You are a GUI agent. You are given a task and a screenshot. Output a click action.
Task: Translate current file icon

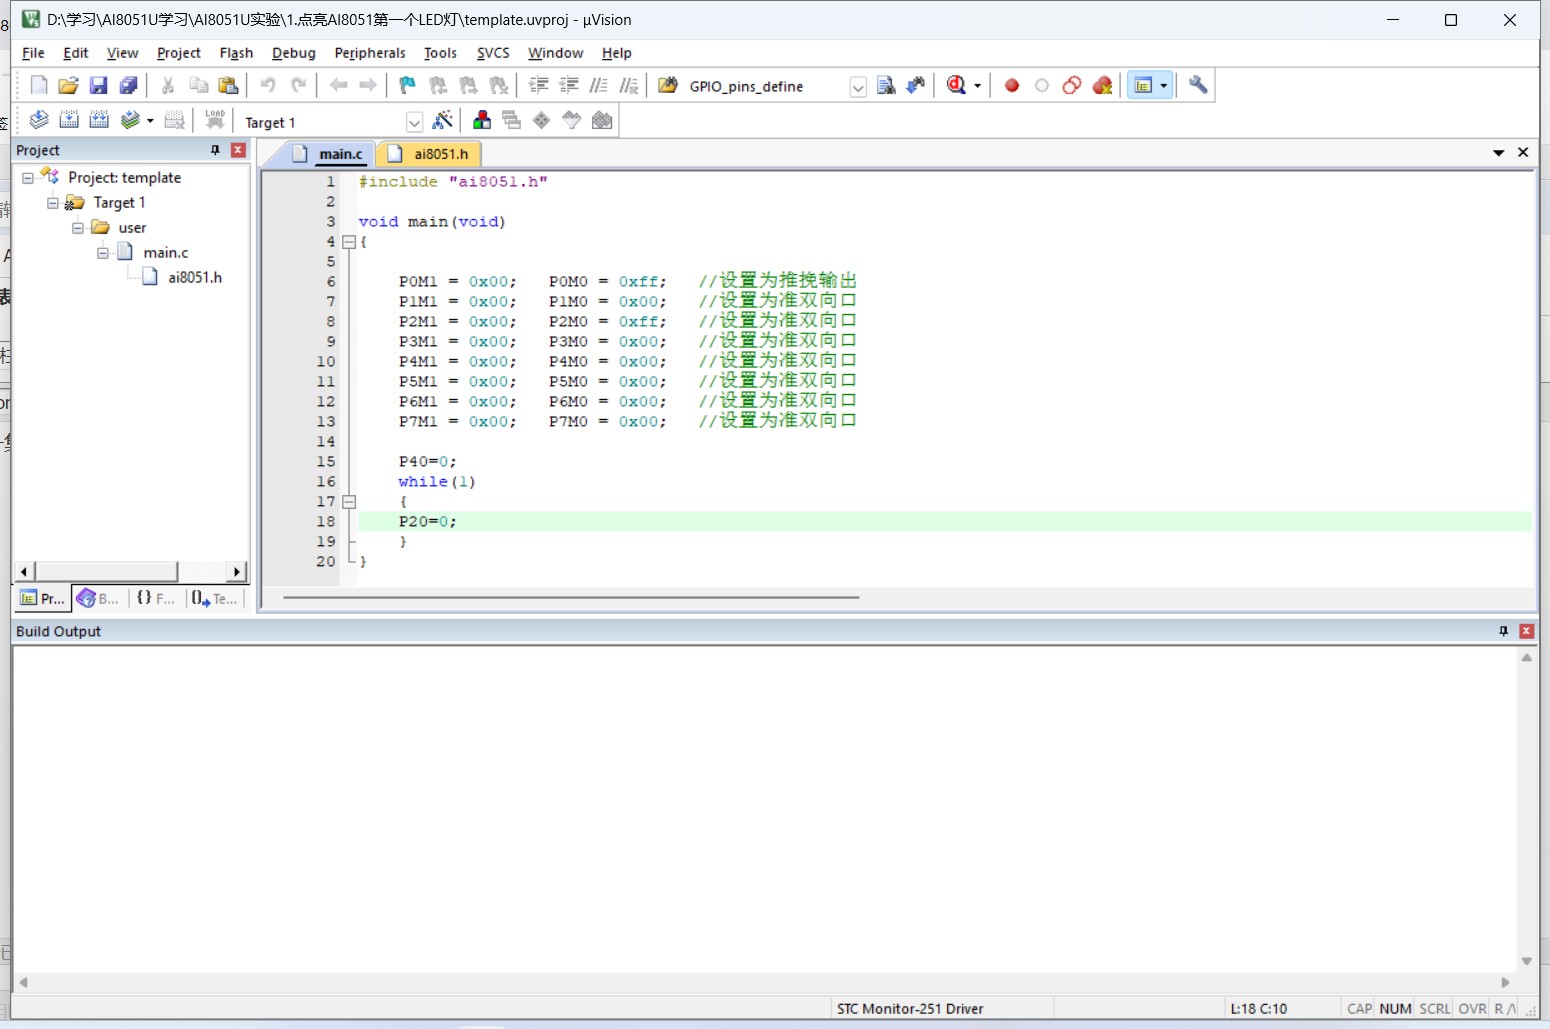[x=39, y=121]
